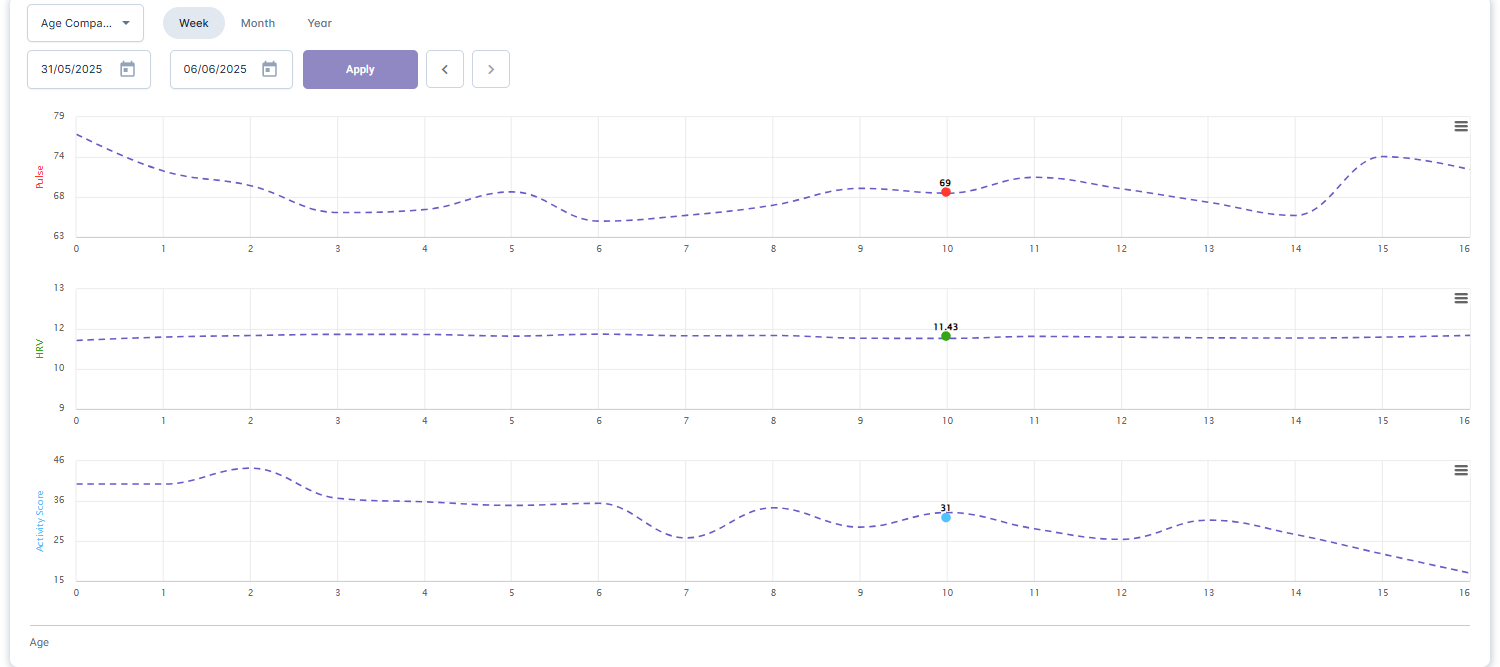Go to next period with right chevron
Viewport: 1500px width, 667px height.
(x=491, y=69)
